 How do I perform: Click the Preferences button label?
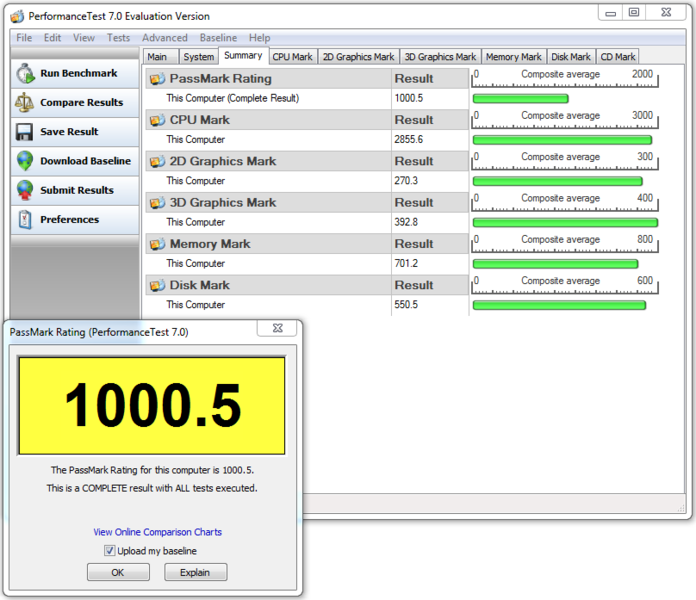coord(70,220)
